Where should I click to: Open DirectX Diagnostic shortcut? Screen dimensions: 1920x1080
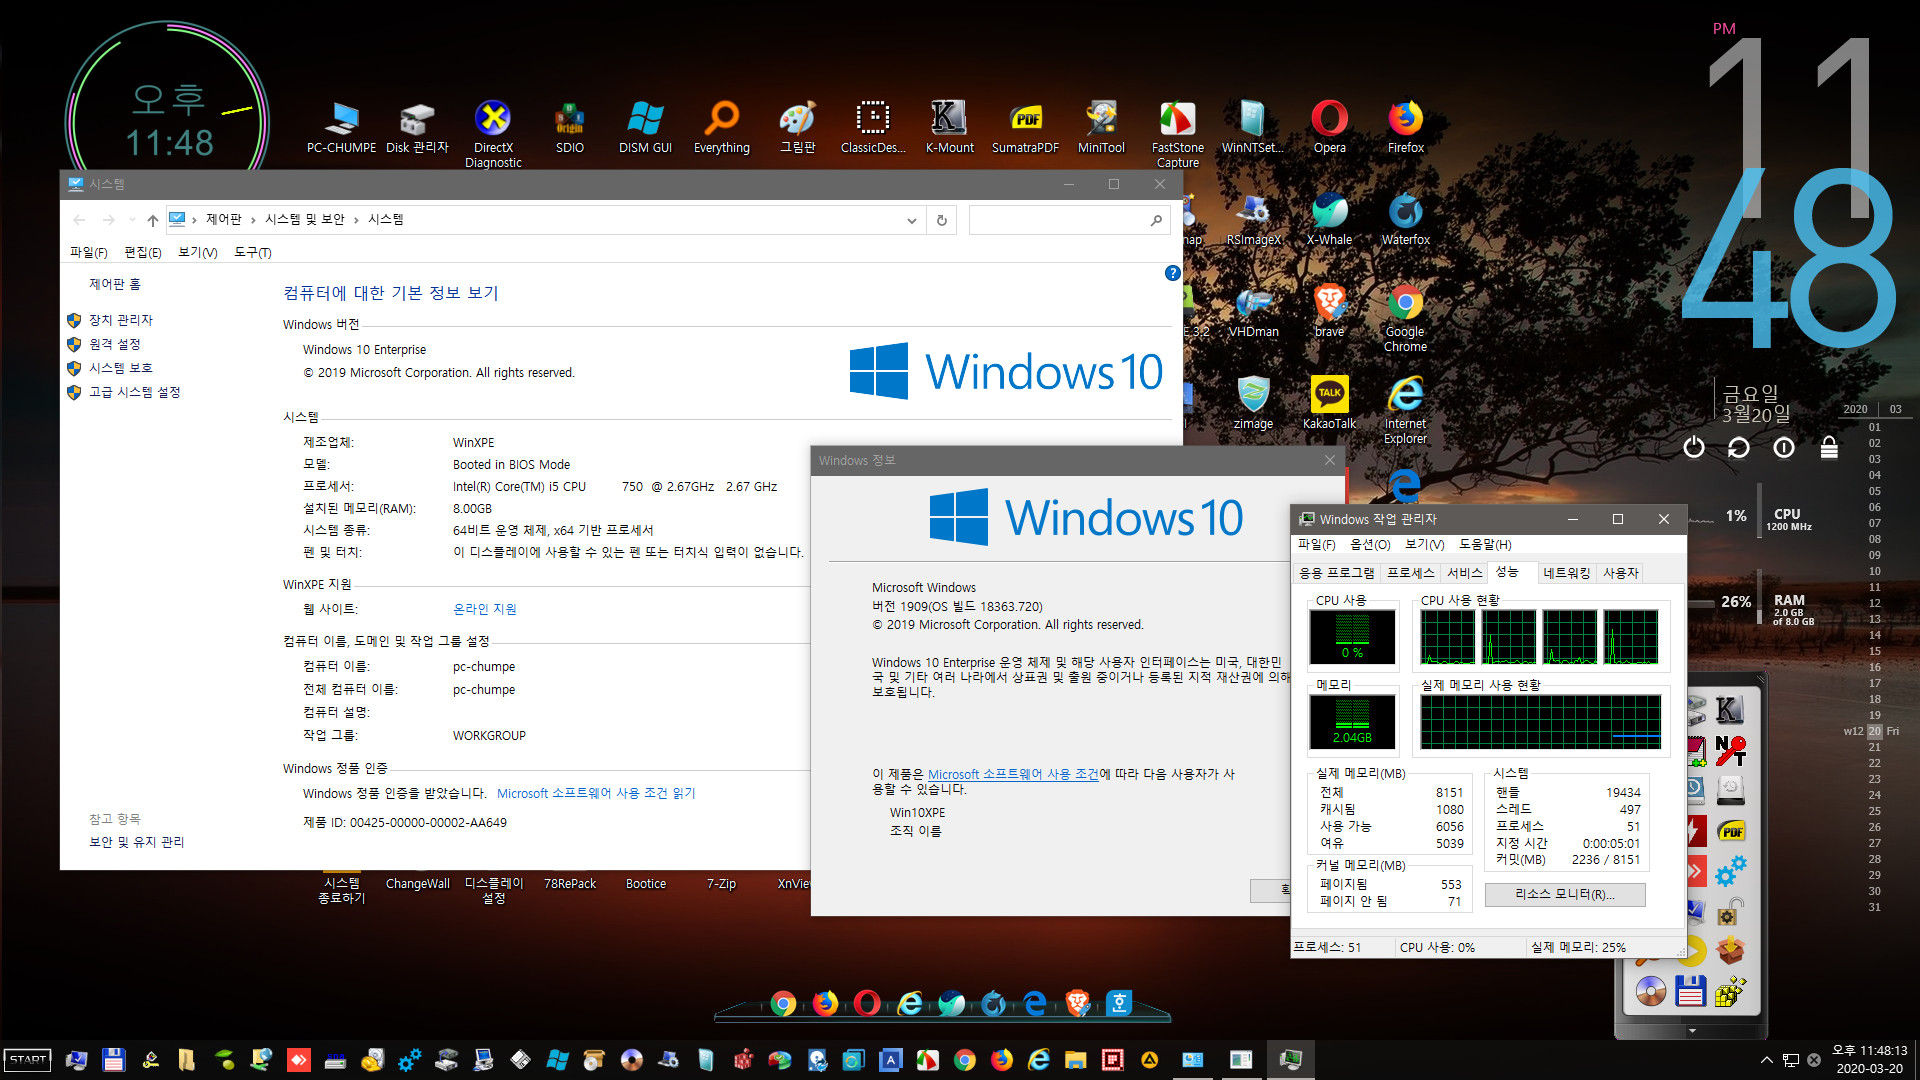click(493, 134)
